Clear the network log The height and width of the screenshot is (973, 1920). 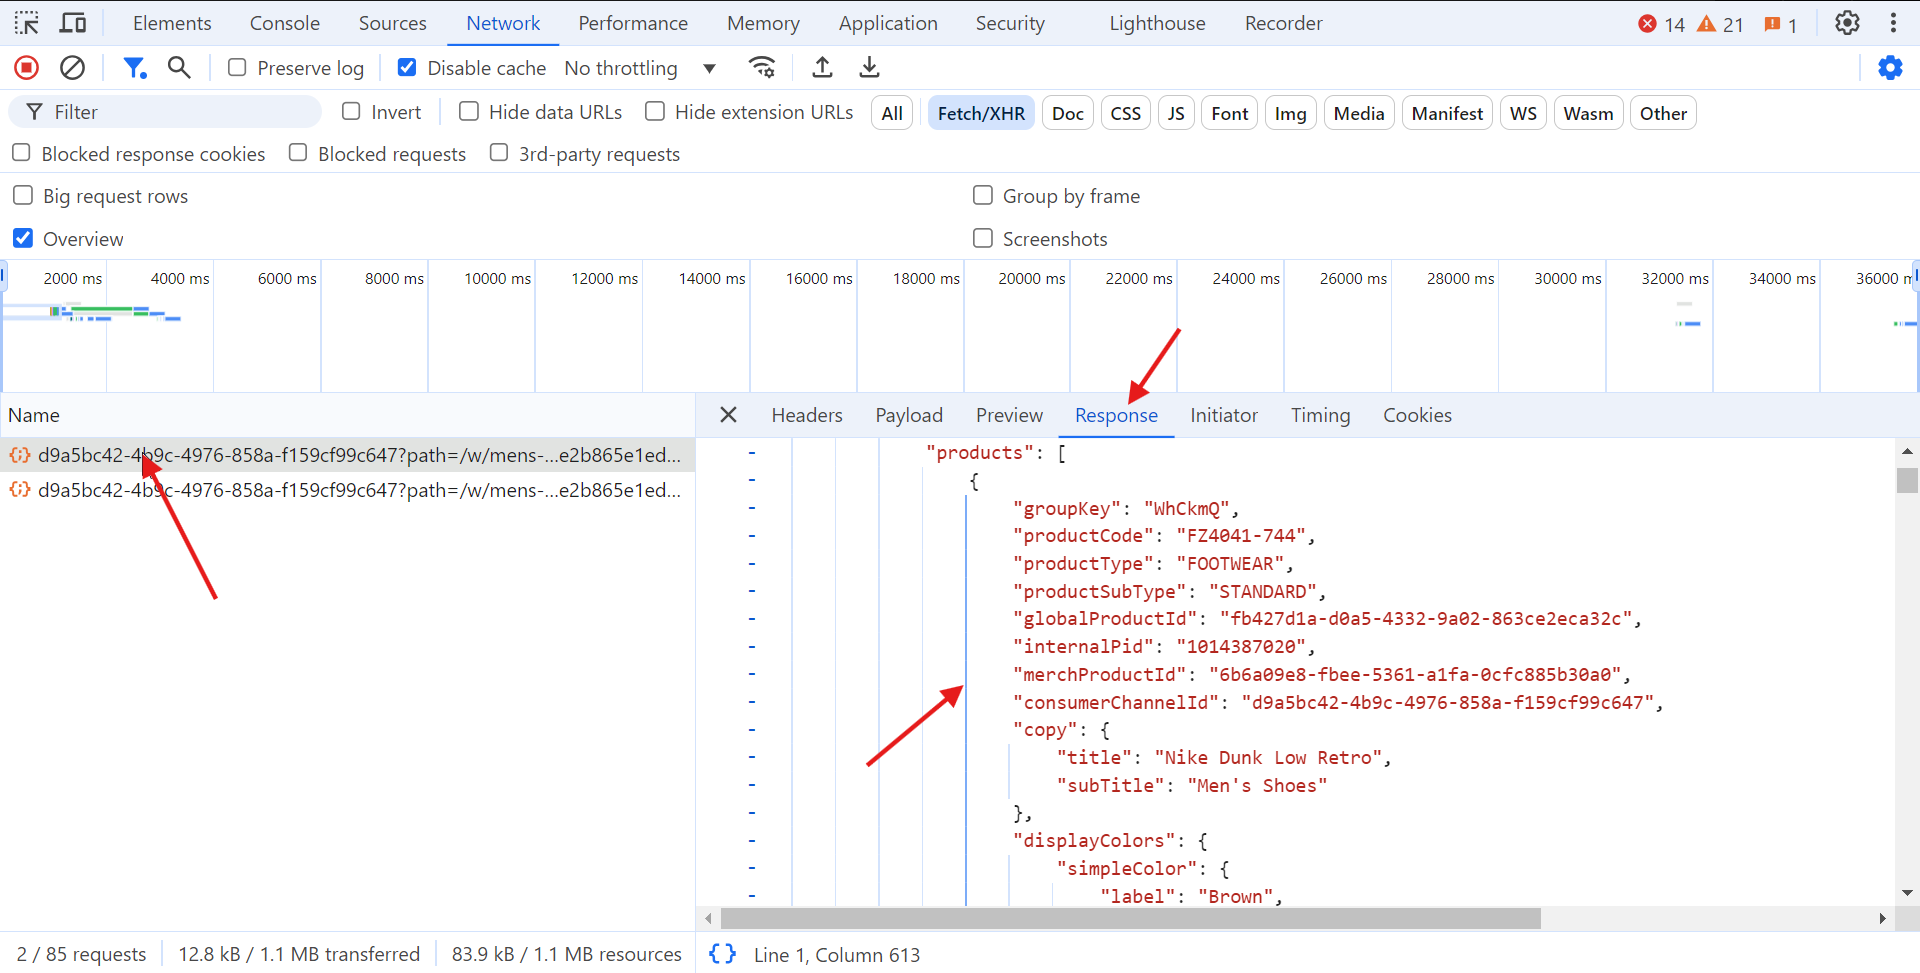(72, 68)
